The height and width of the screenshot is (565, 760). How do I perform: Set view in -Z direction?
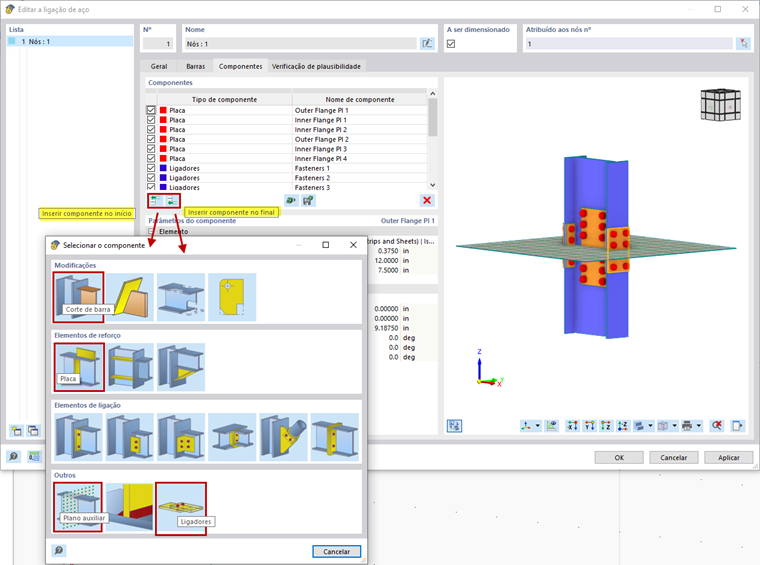pyautogui.click(x=622, y=426)
